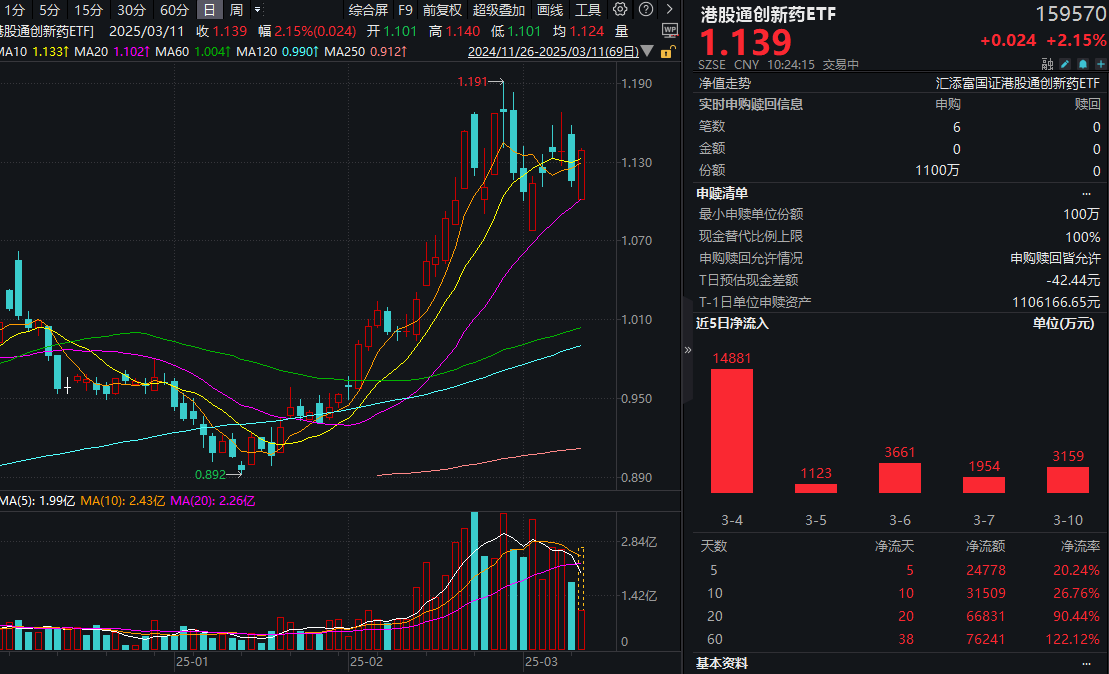
Task: Click the 14881 net inflow bar for 3-4
Action: tap(731, 430)
